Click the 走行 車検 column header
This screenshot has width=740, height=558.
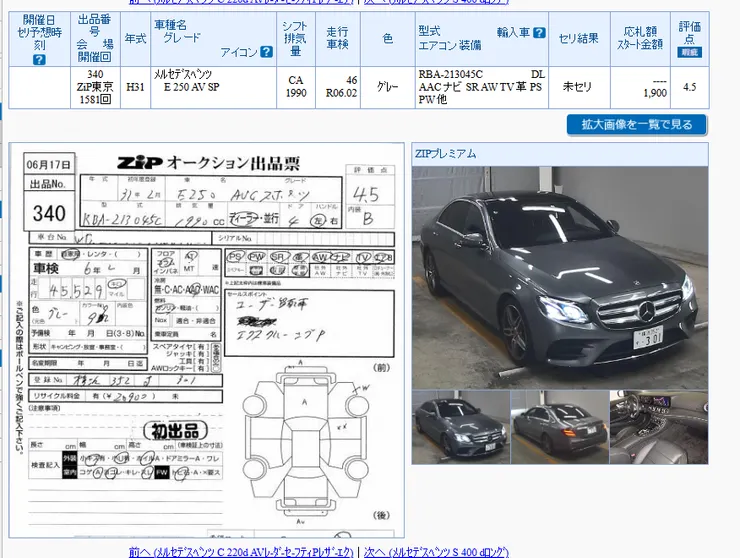[337, 39]
